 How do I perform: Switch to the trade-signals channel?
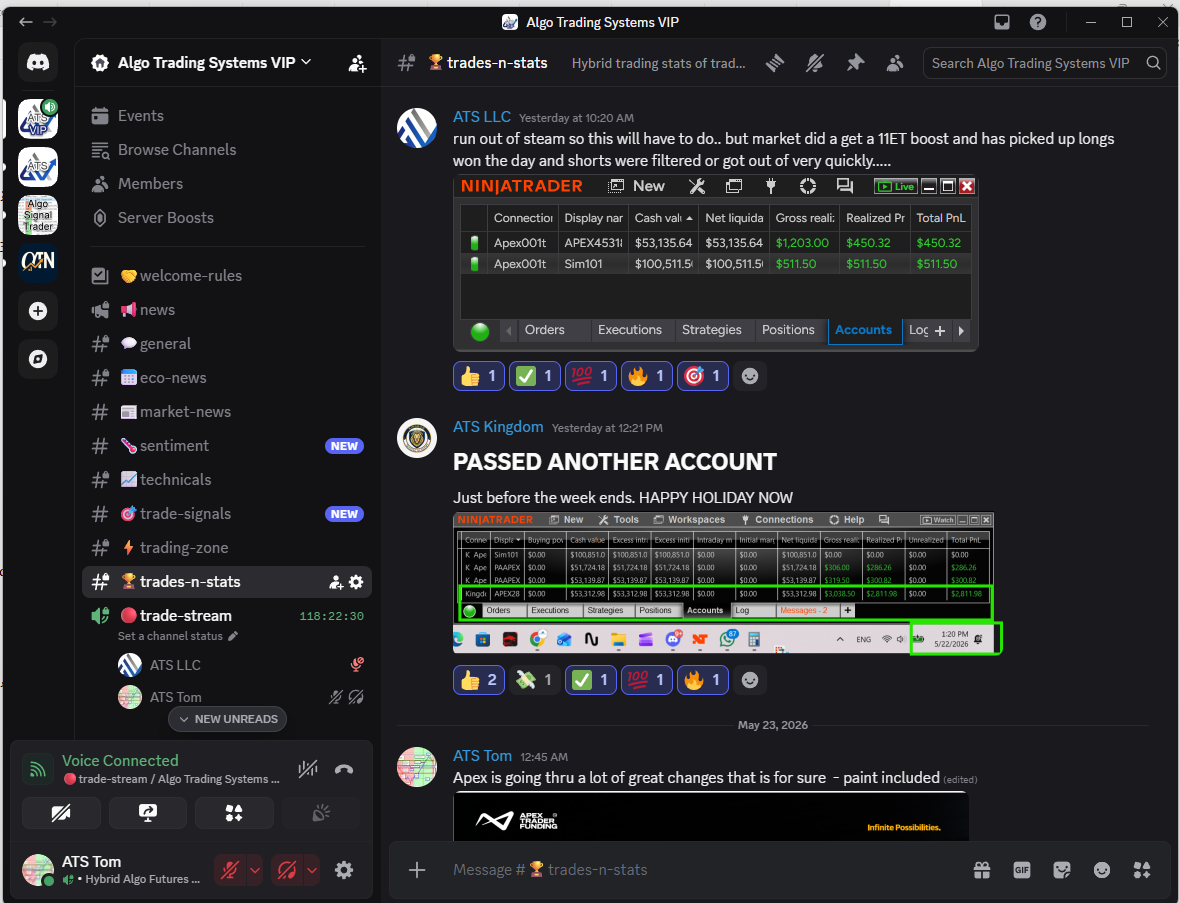pyautogui.click(x=227, y=514)
